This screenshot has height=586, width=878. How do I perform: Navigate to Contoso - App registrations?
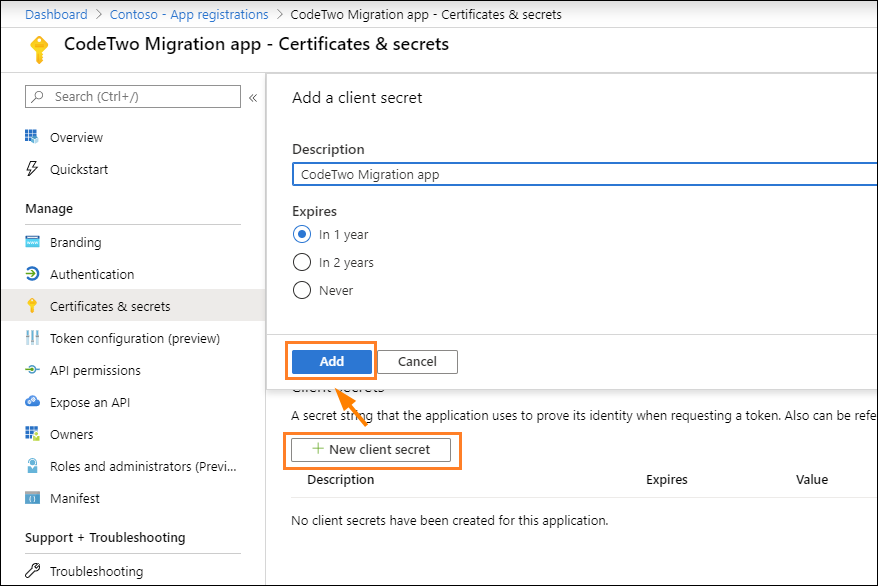[189, 14]
